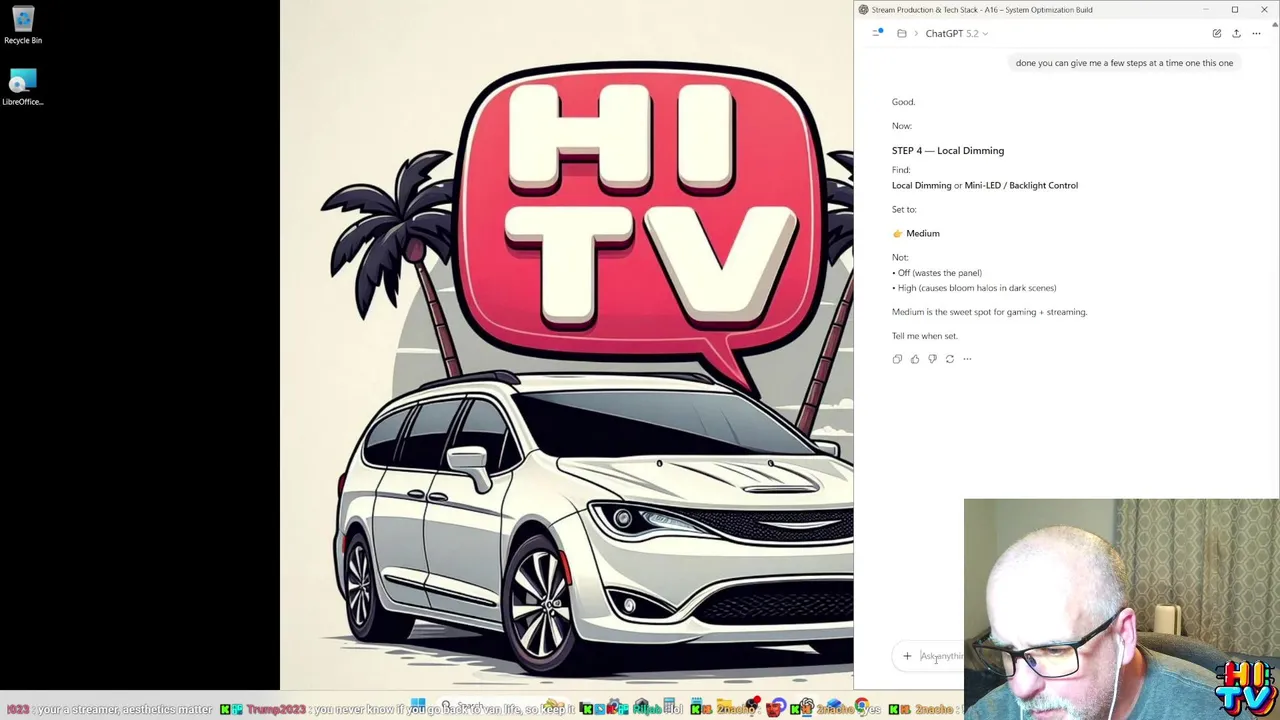Focus the Ask anything message field

pos(941,656)
